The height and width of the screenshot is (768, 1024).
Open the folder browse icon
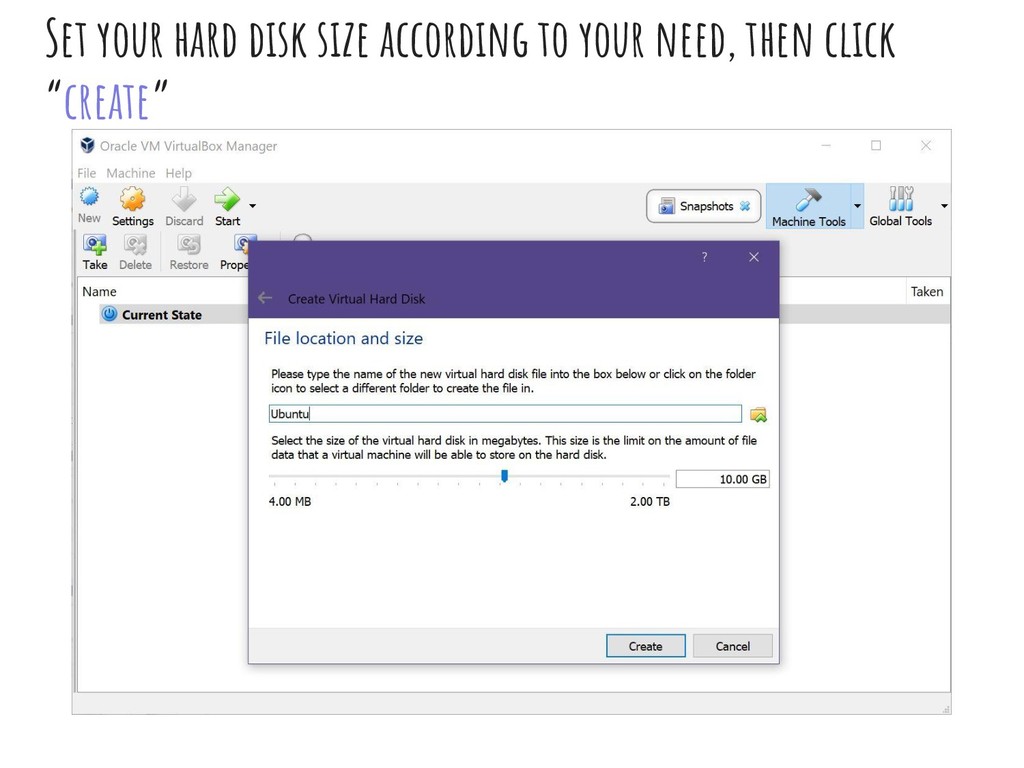758,415
